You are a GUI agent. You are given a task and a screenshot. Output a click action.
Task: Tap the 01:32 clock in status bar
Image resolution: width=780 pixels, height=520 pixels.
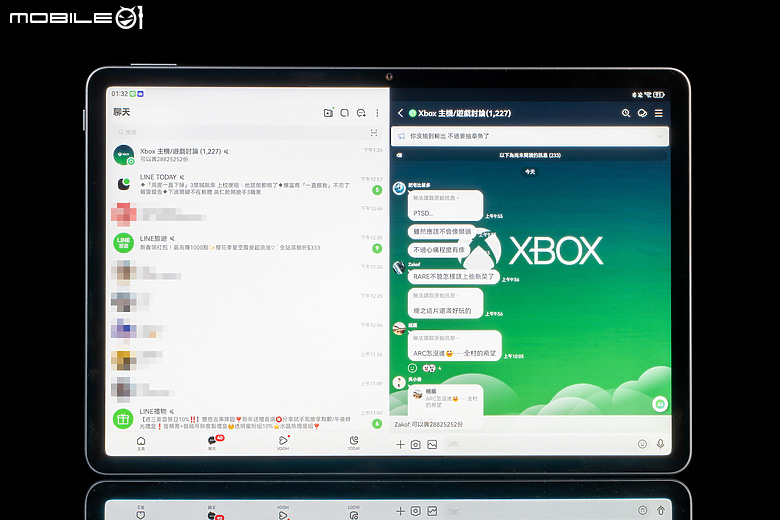(119, 94)
